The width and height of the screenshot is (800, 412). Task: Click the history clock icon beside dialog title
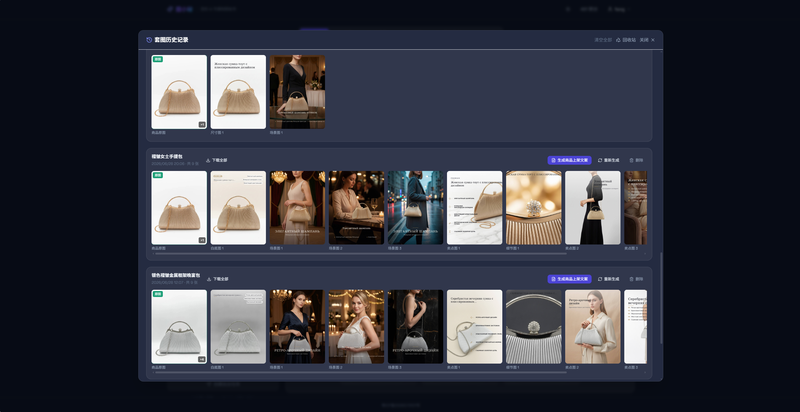[x=149, y=40]
